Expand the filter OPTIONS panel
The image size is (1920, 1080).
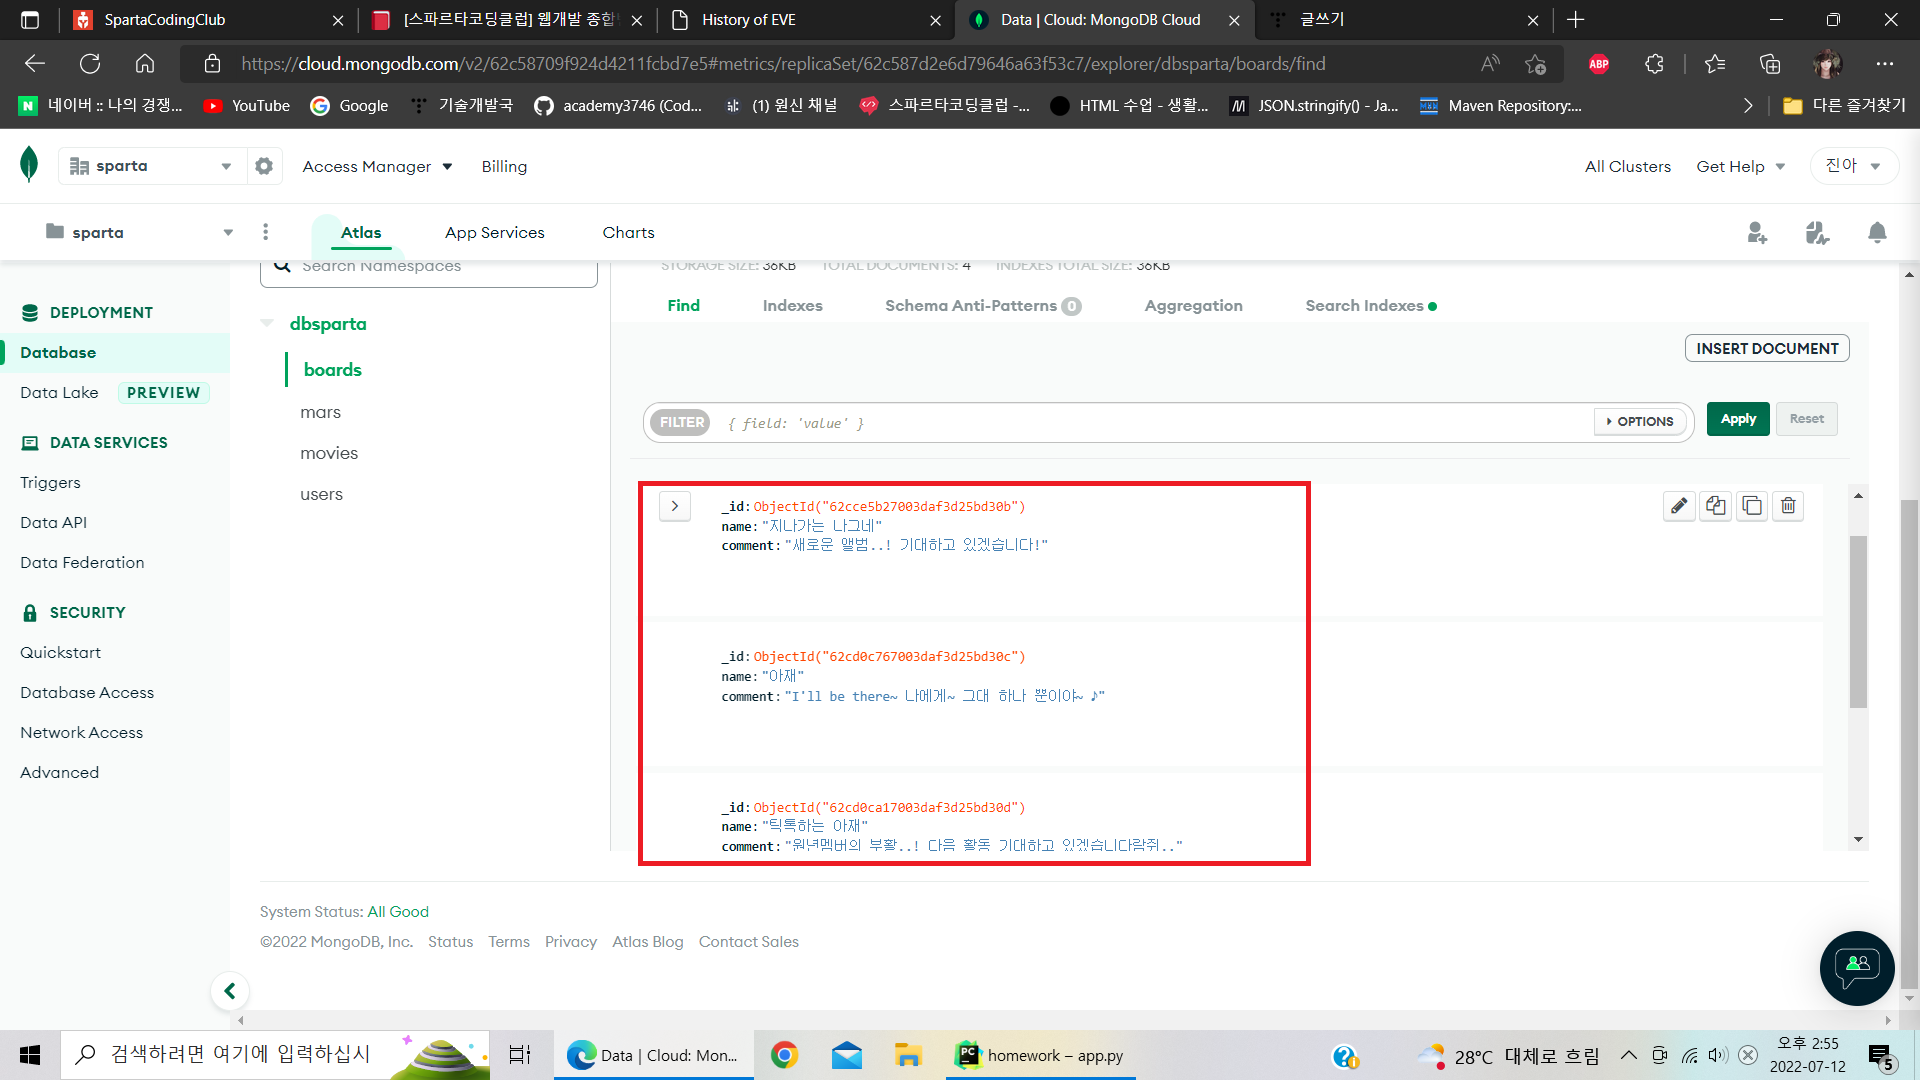coord(1640,422)
